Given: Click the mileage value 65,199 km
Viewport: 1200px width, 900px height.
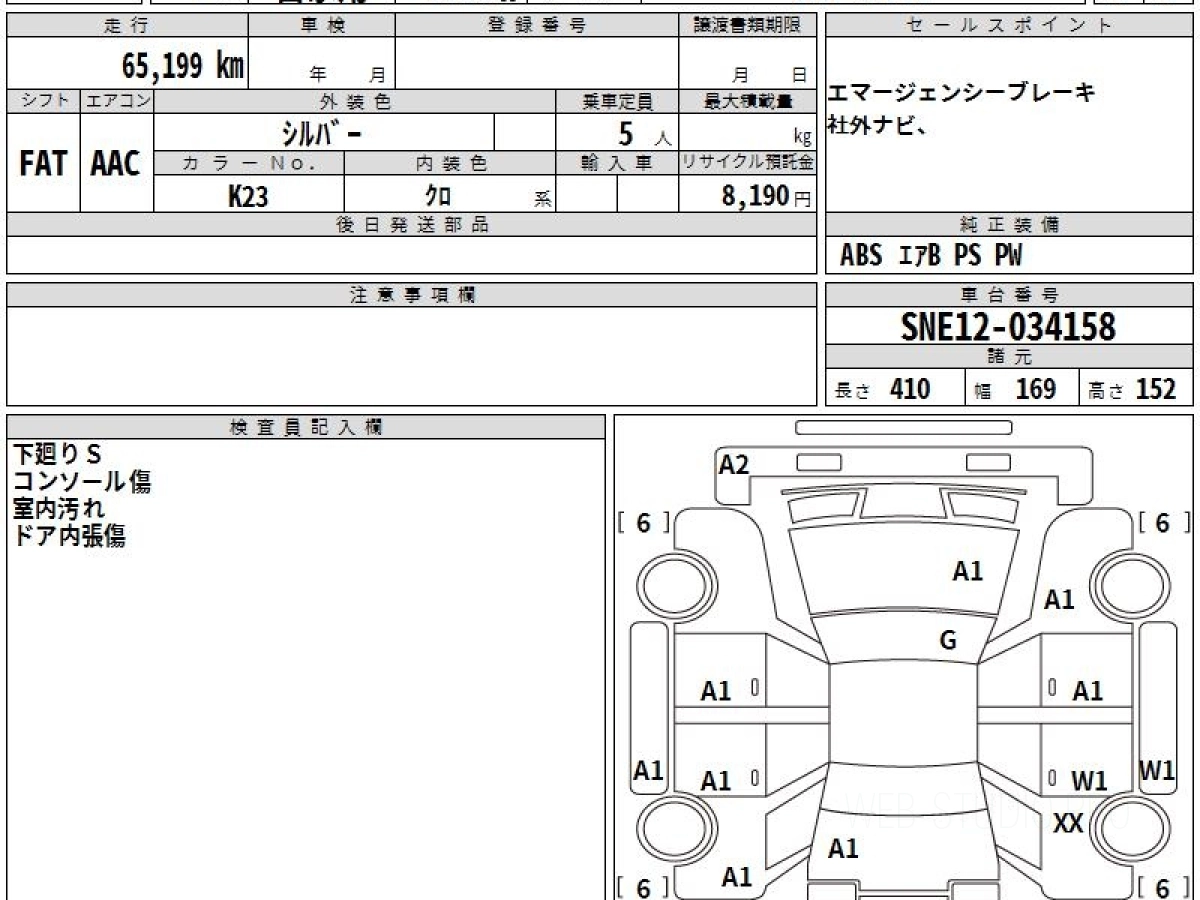Looking at the screenshot, I should tap(182, 66).
